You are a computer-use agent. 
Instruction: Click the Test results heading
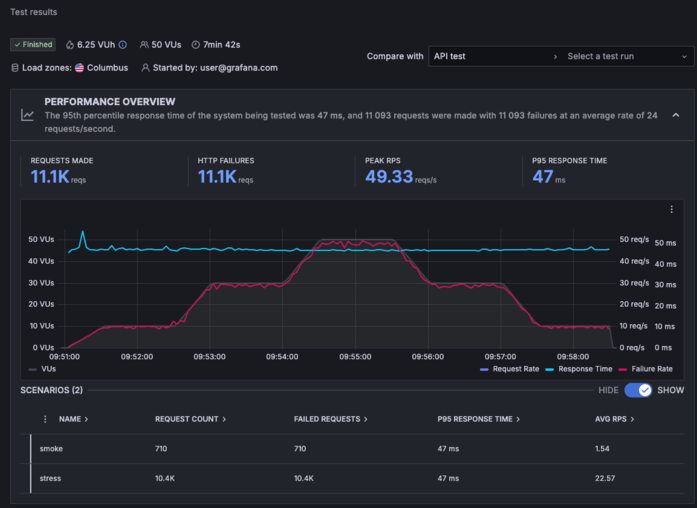34,12
